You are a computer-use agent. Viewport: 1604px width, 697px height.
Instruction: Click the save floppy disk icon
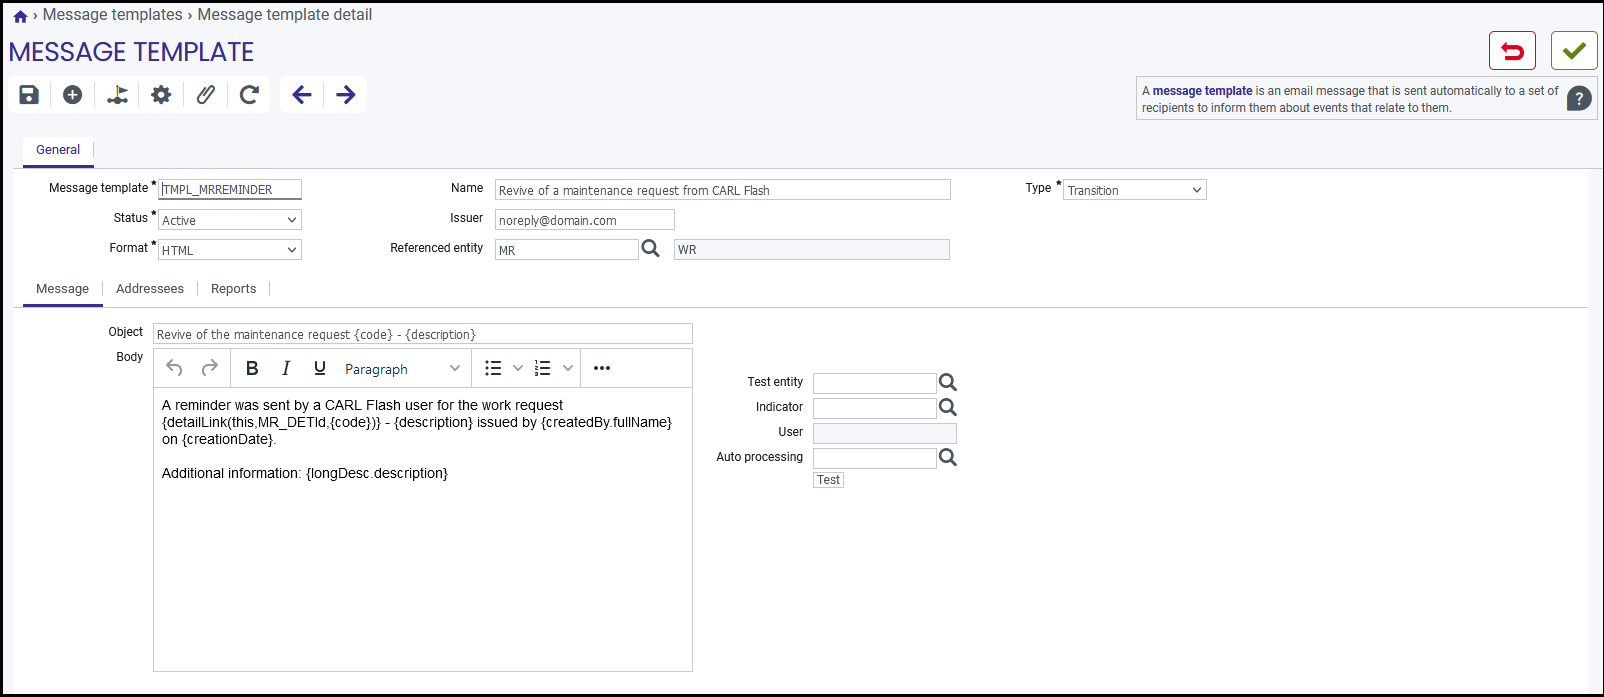click(29, 95)
